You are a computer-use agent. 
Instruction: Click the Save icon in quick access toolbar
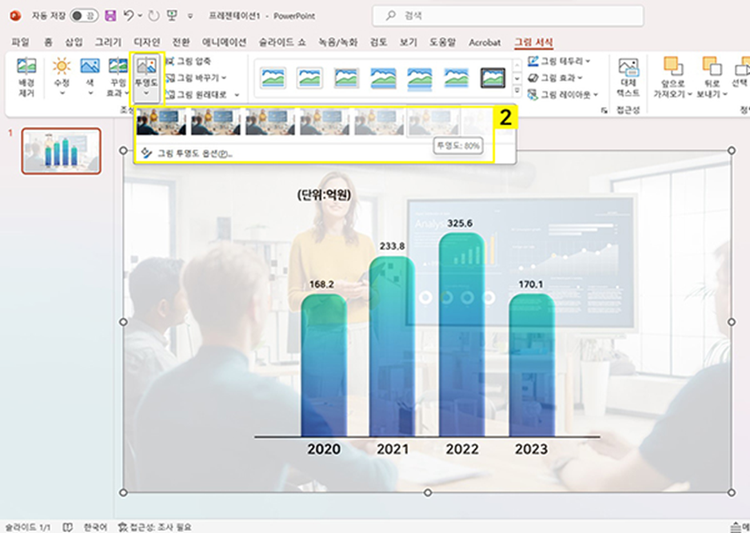coord(111,16)
